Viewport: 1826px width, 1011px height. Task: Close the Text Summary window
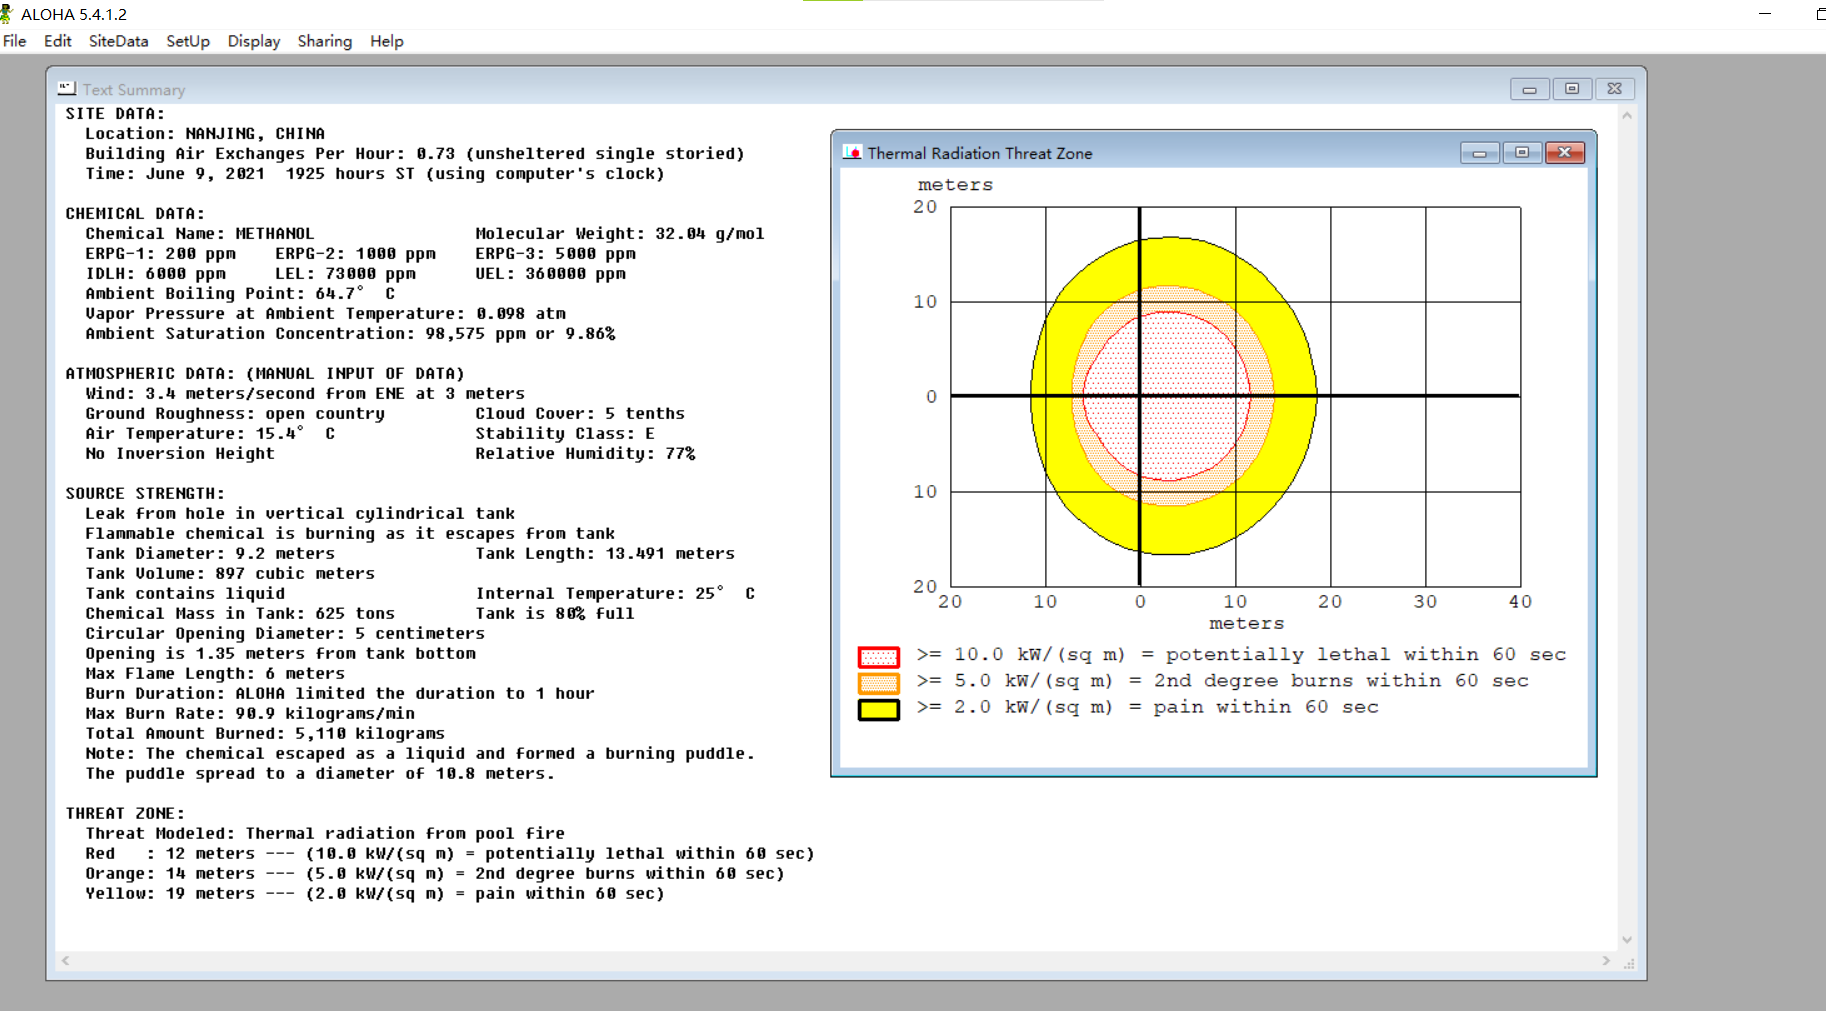pos(1615,89)
